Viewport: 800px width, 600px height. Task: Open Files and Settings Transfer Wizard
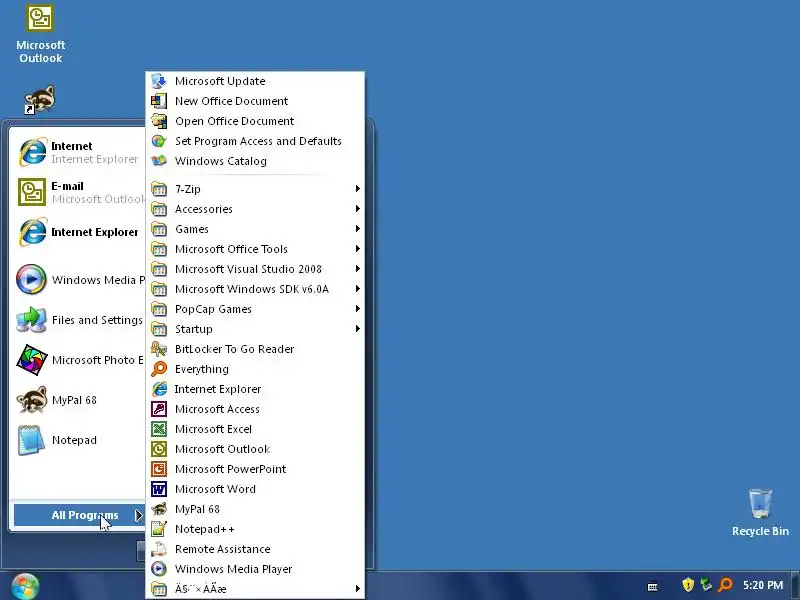78,320
